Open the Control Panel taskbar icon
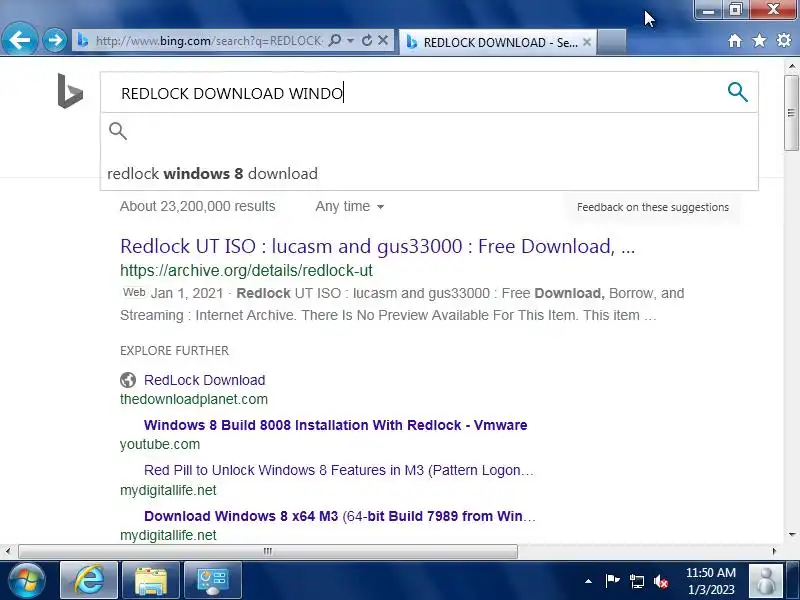Image resolution: width=800 pixels, height=600 pixels. (213, 580)
